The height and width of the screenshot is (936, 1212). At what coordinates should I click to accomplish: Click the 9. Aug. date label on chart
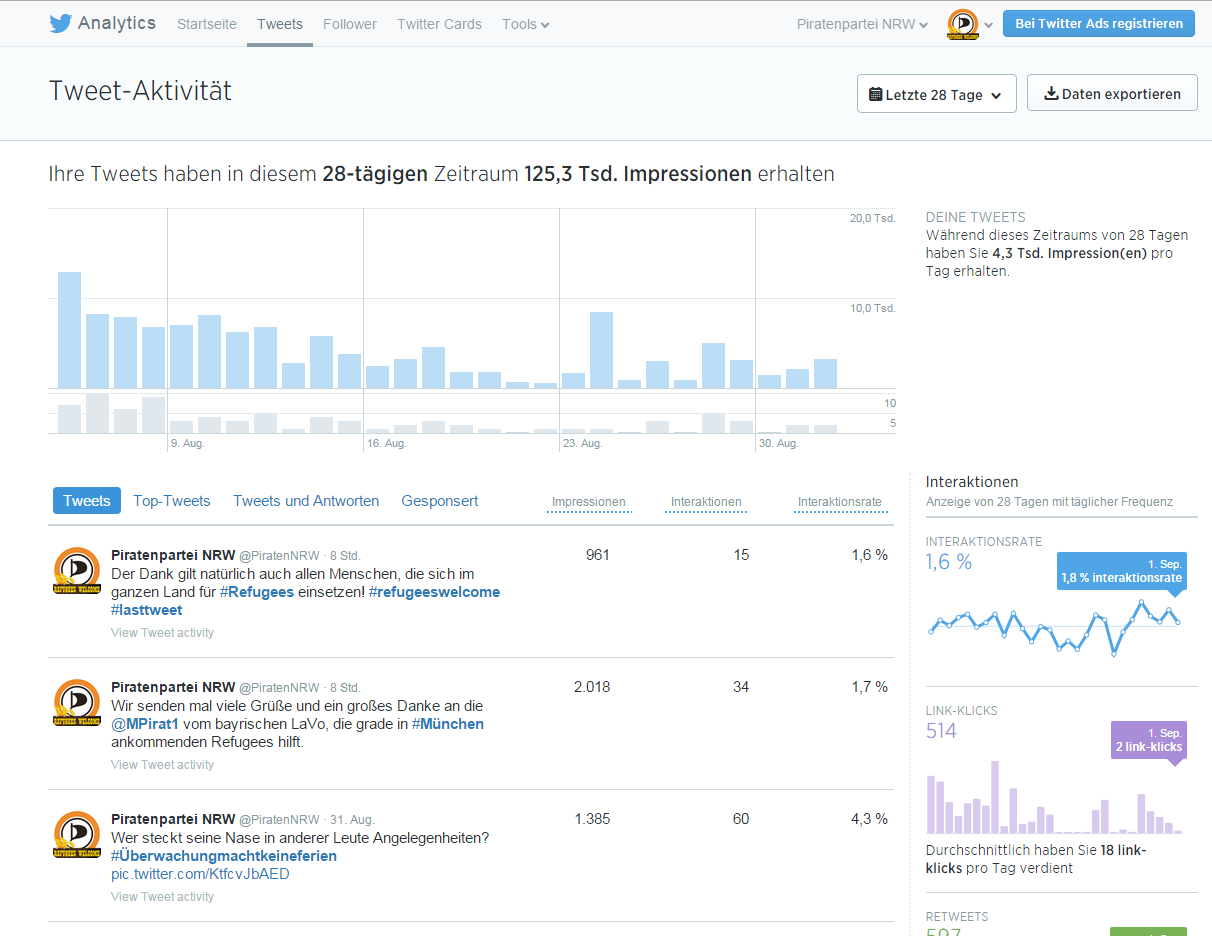pyautogui.click(x=188, y=443)
